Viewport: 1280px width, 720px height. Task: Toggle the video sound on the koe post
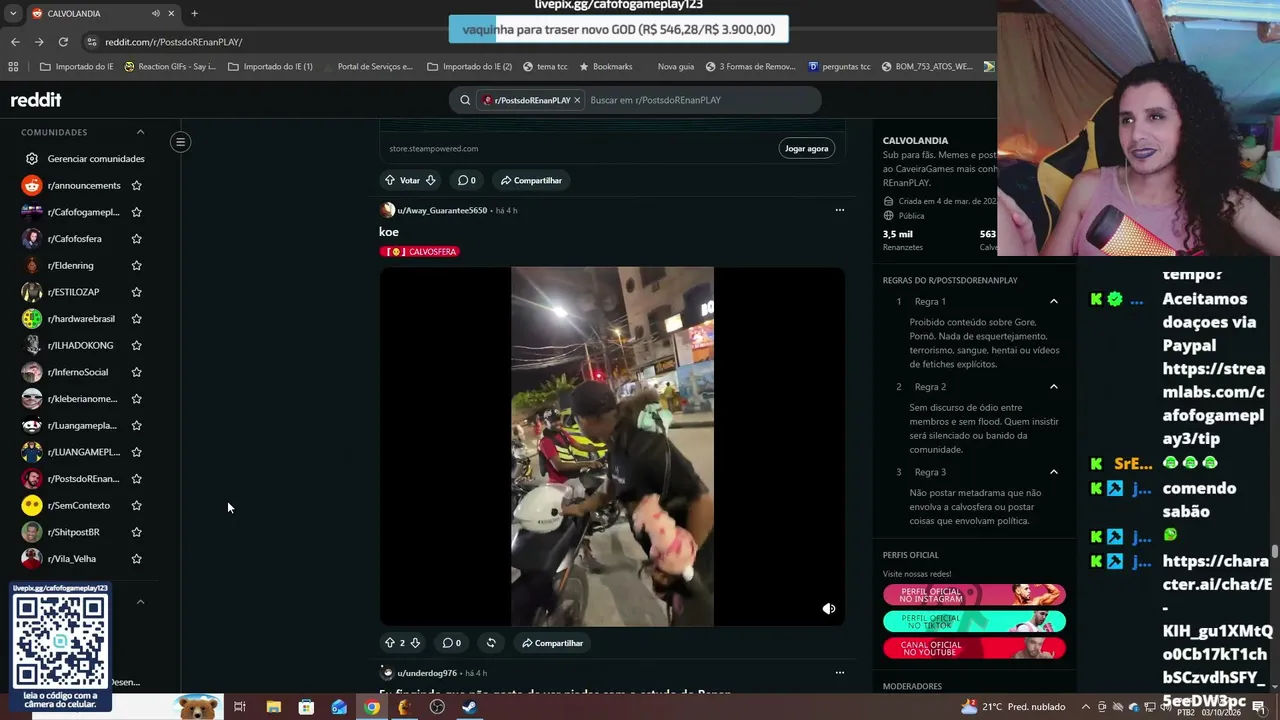pyautogui.click(x=829, y=608)
